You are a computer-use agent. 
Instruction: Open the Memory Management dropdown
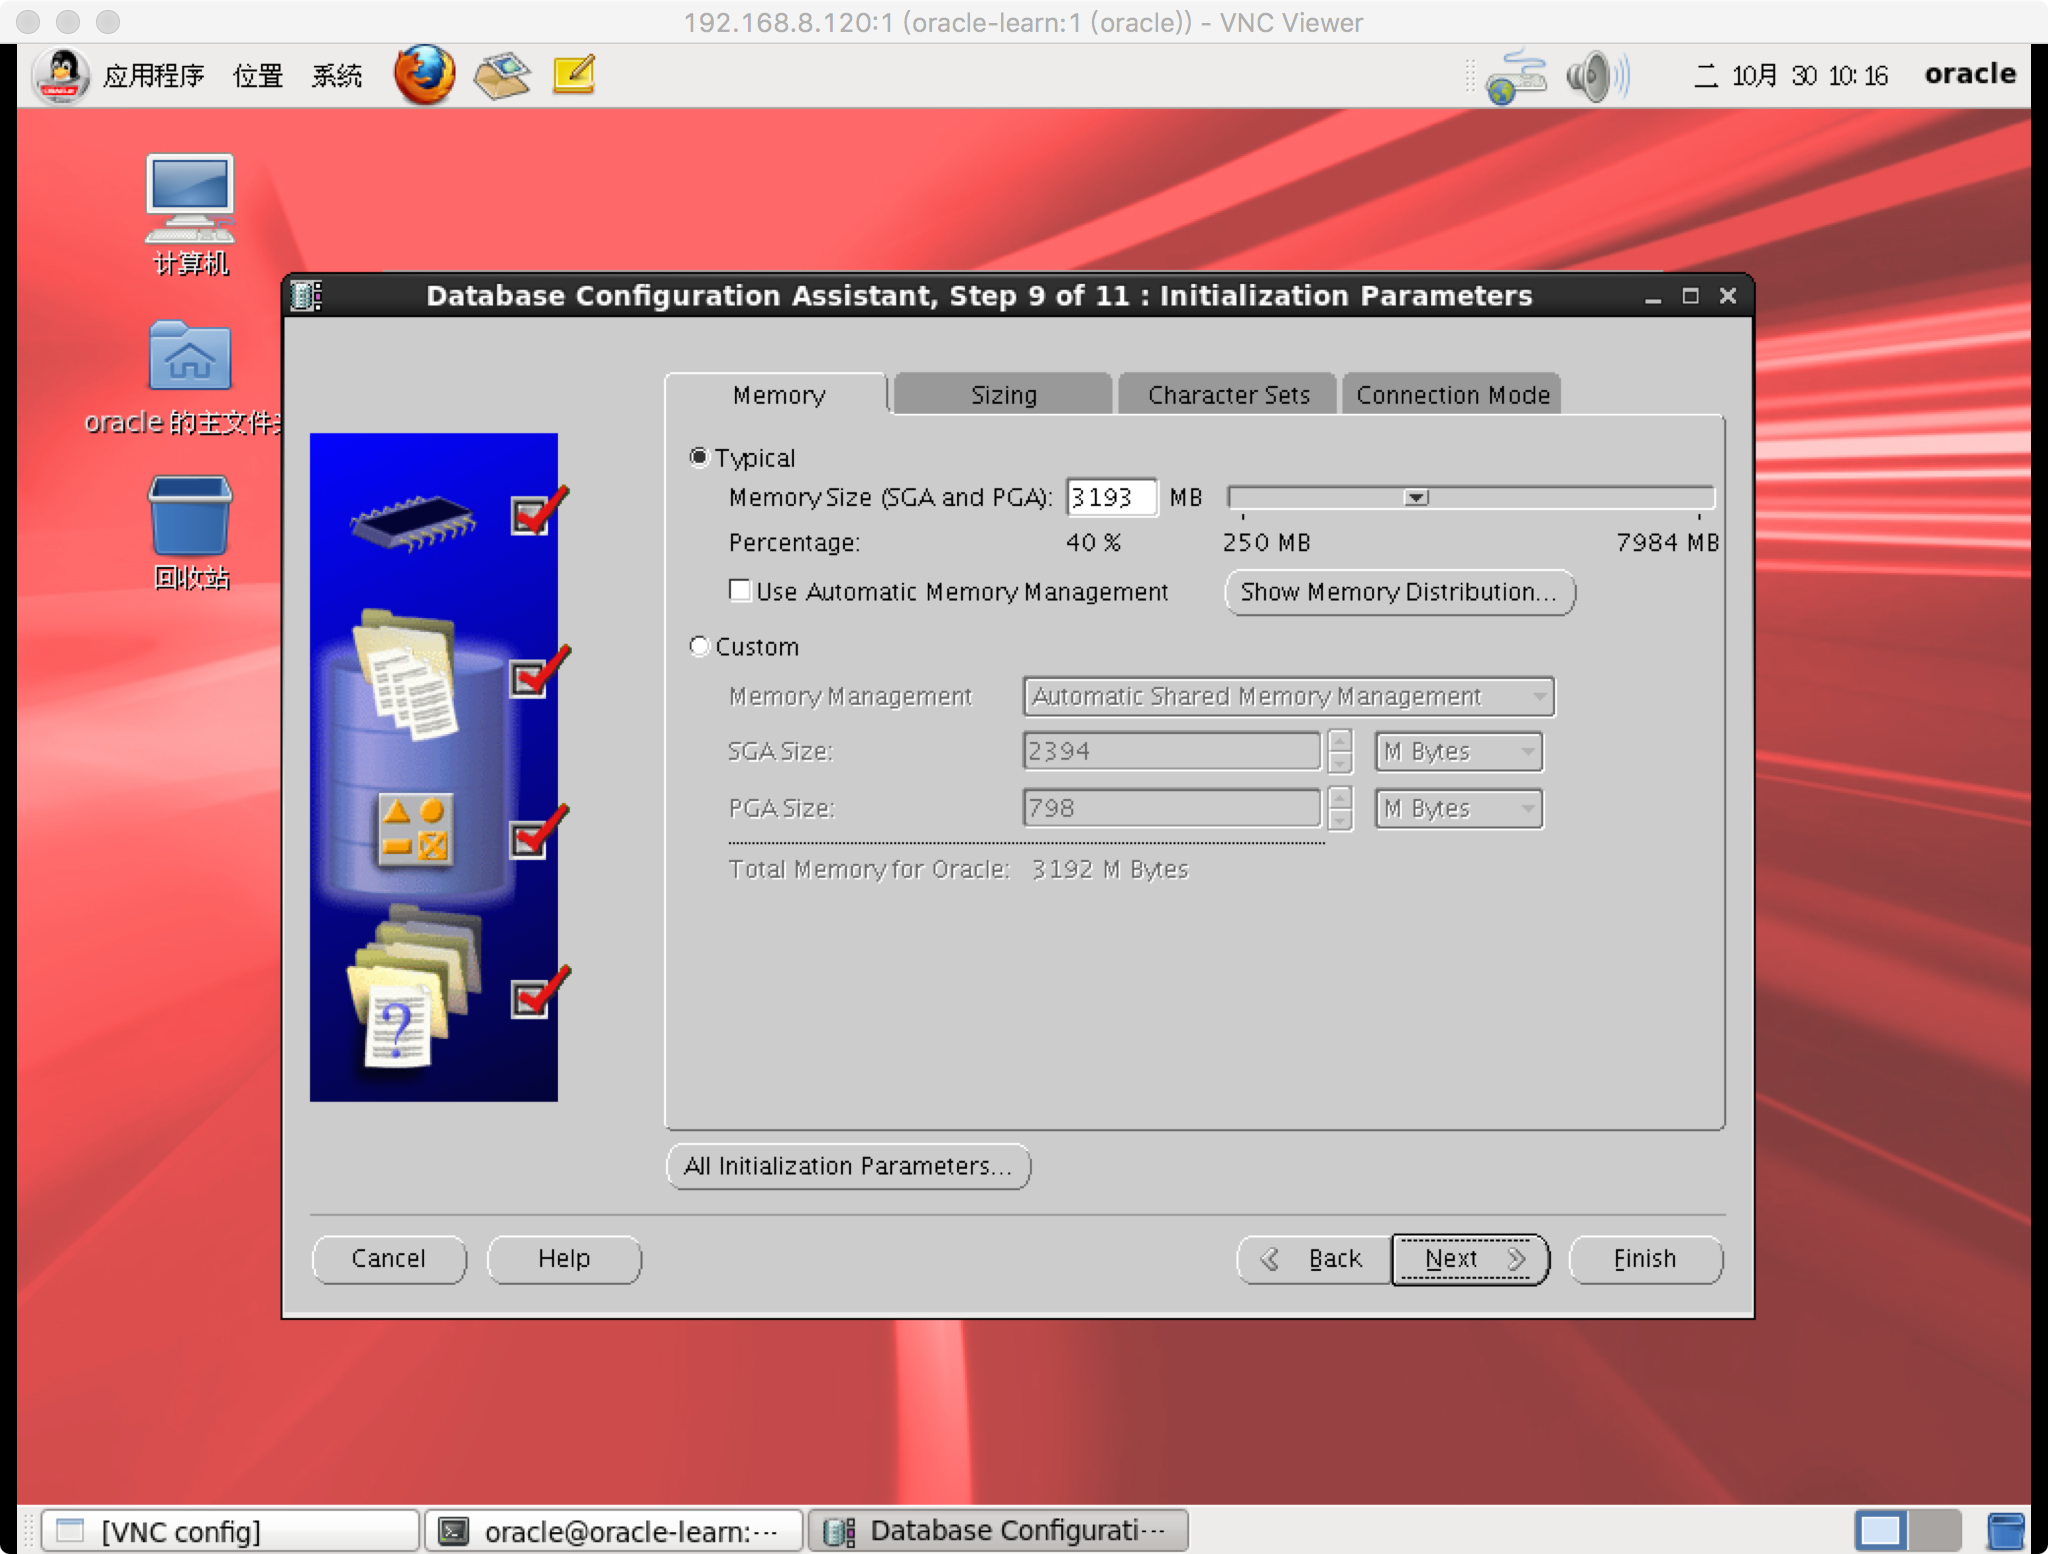[x=1288, y=696]
